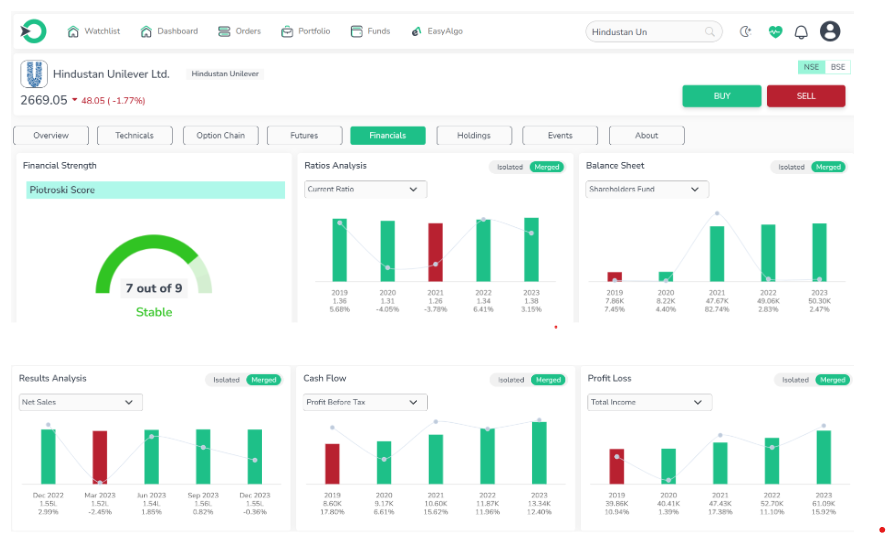The height and width of the screenshot is (550, 886).
Task: Switch to the Technicals tab
Action: [x=135, y=135]
